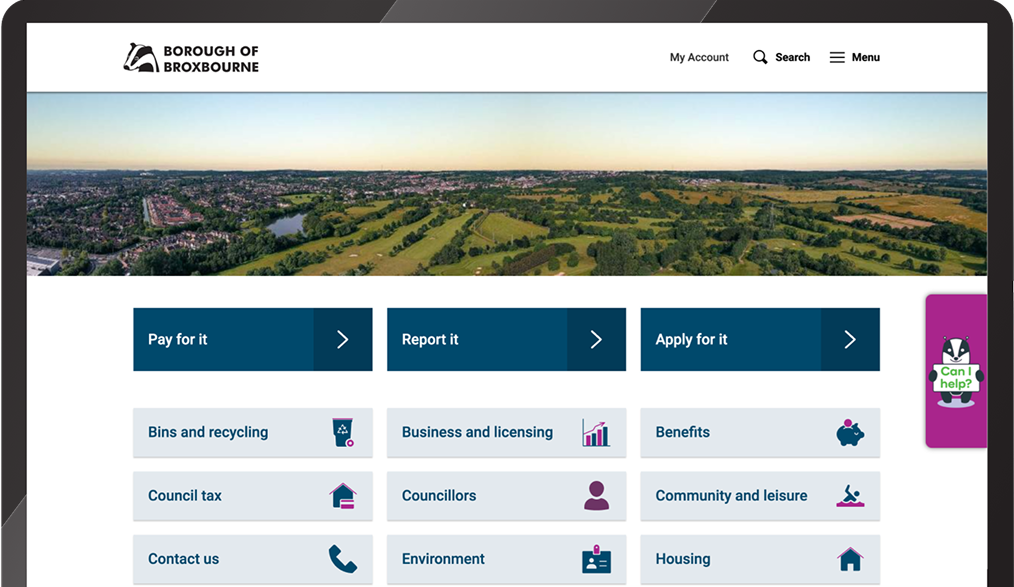
Task: Go to the Housing link
Action: pyautogui.click(x=683, y=559)
